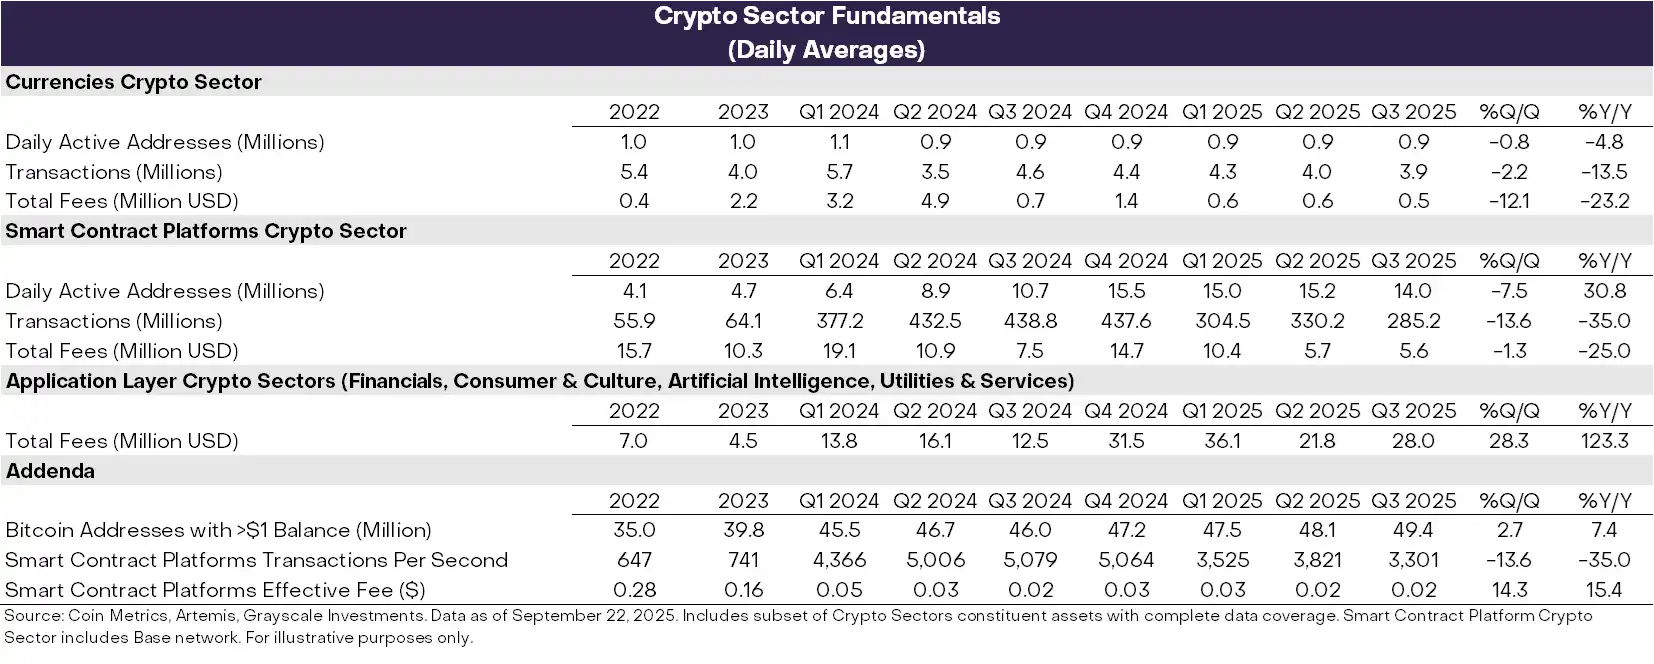Click "Smart Contract Platforms Transactions Per Second" label
Viewport: 1654px width, 664px height.
[x=256, y=560]
